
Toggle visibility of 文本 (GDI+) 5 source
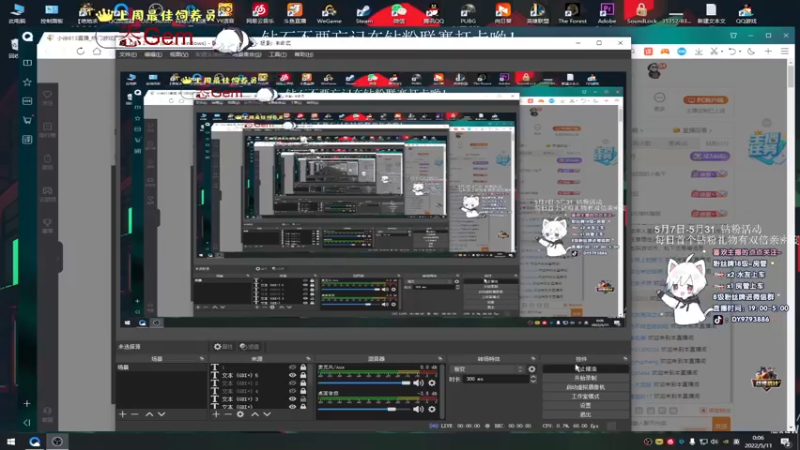pyautogui.click(x=292, y=375)
